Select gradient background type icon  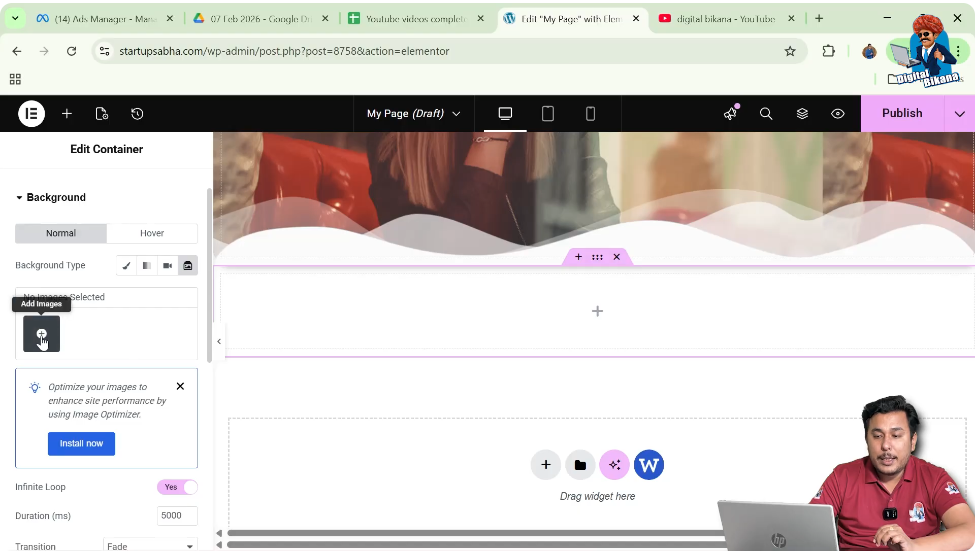(146, 265)
